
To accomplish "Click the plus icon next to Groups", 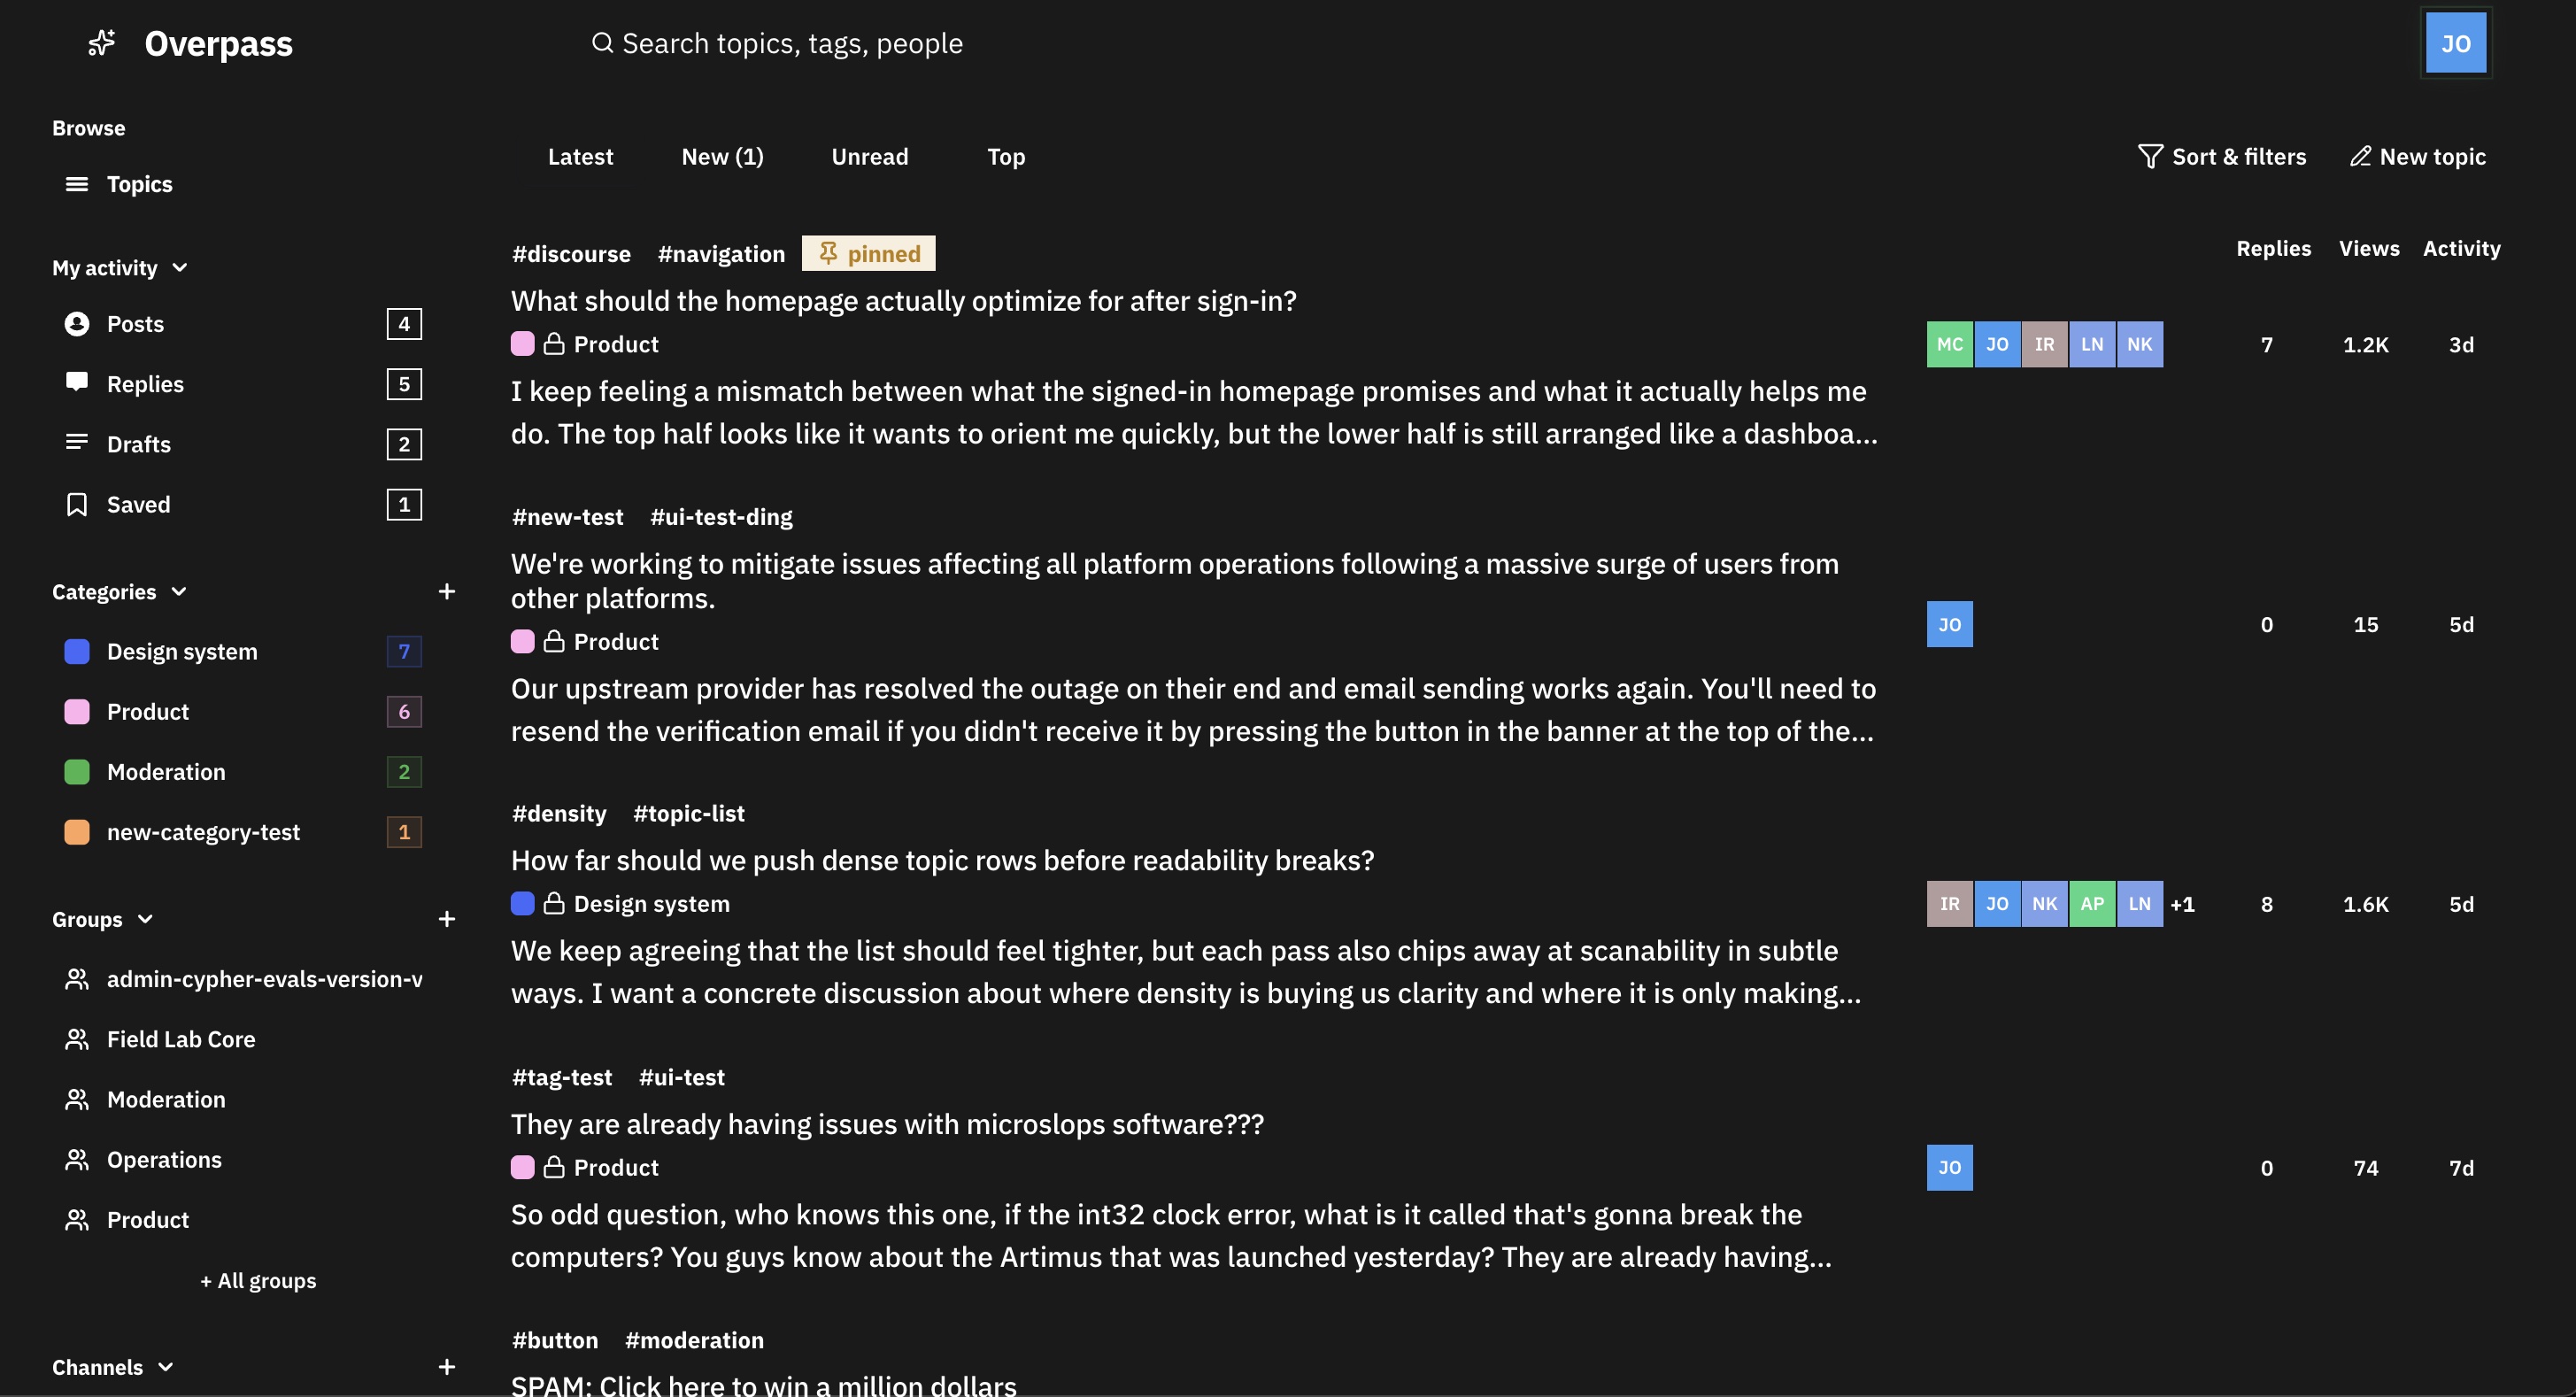I will point(447,919).
